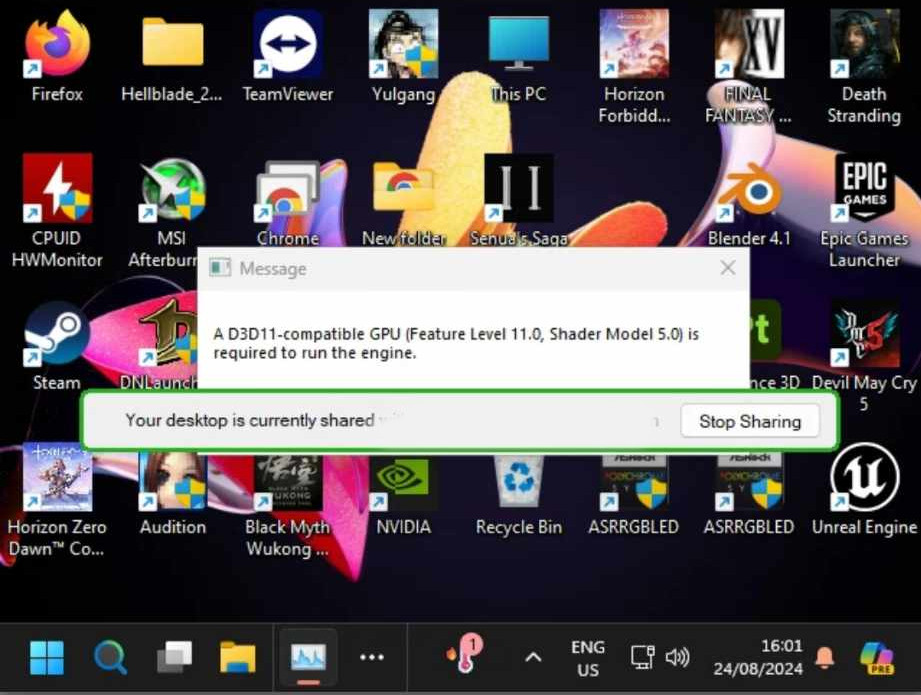Open the Hellblade_2 folder
The image size is (921, 695).
[x=172, y=56]
